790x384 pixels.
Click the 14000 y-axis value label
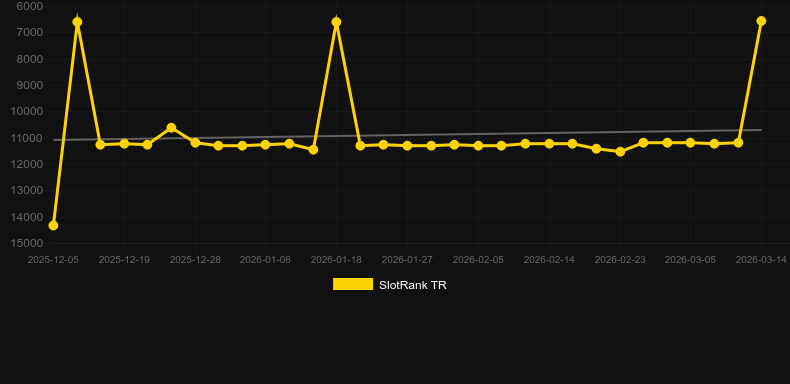27,217
